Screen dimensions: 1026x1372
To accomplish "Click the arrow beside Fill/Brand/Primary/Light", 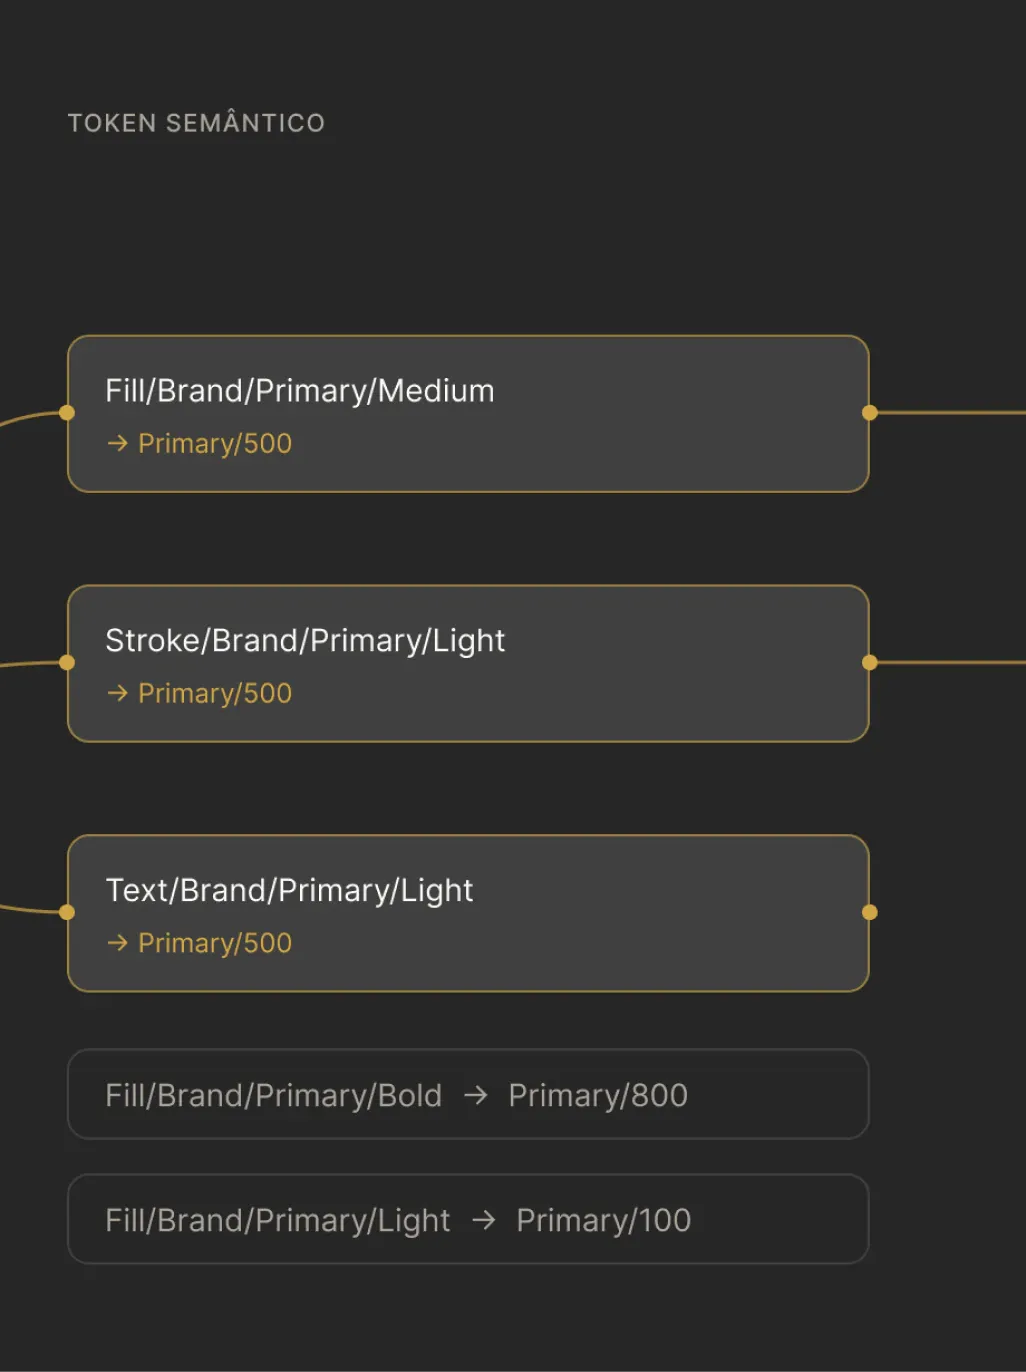I will [483, 1220].
